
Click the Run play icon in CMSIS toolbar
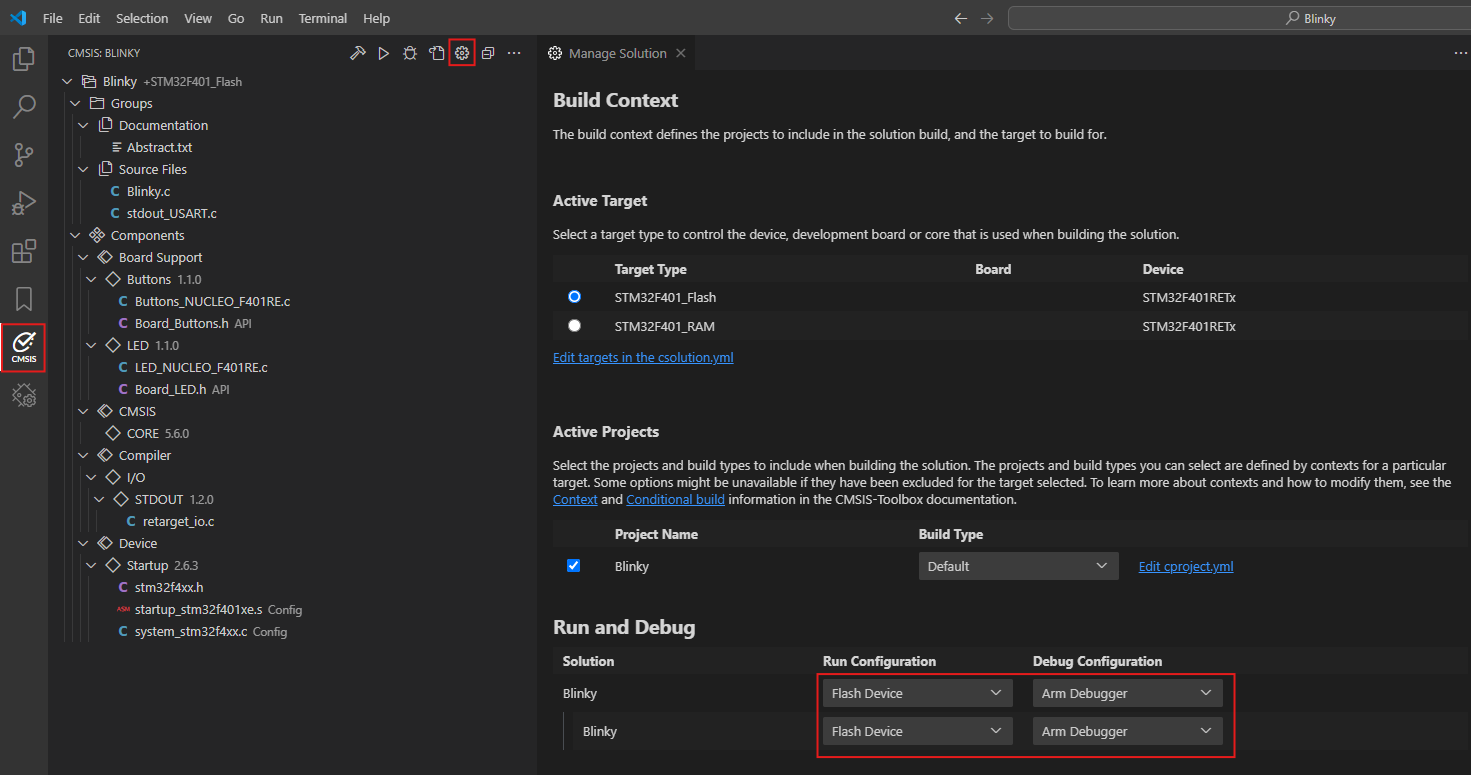pyautogui.click(x=383, y=53)
